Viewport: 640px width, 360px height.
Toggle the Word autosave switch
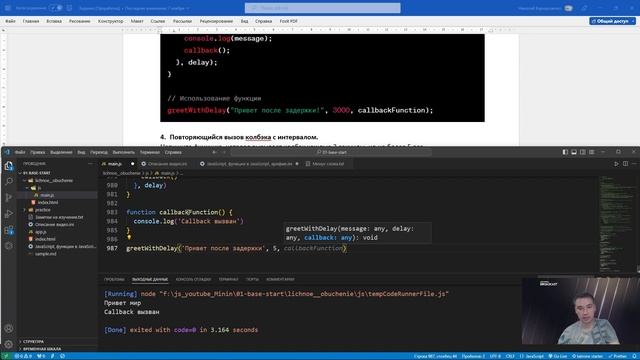coord(56,8)
